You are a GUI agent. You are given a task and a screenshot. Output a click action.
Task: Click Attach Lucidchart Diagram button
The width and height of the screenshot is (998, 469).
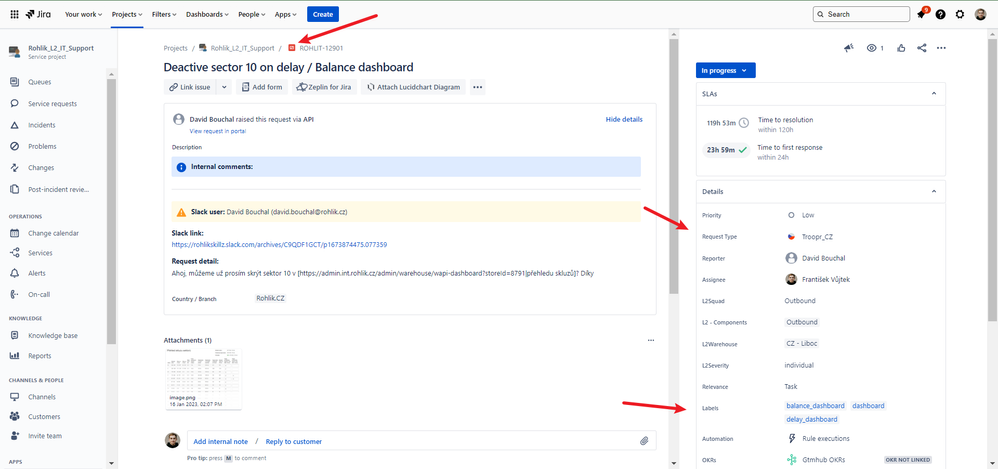414,87
